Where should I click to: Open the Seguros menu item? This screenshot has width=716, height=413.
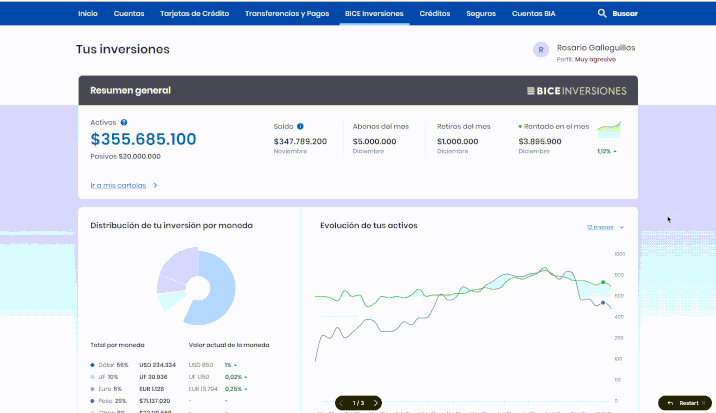point(481,14)
